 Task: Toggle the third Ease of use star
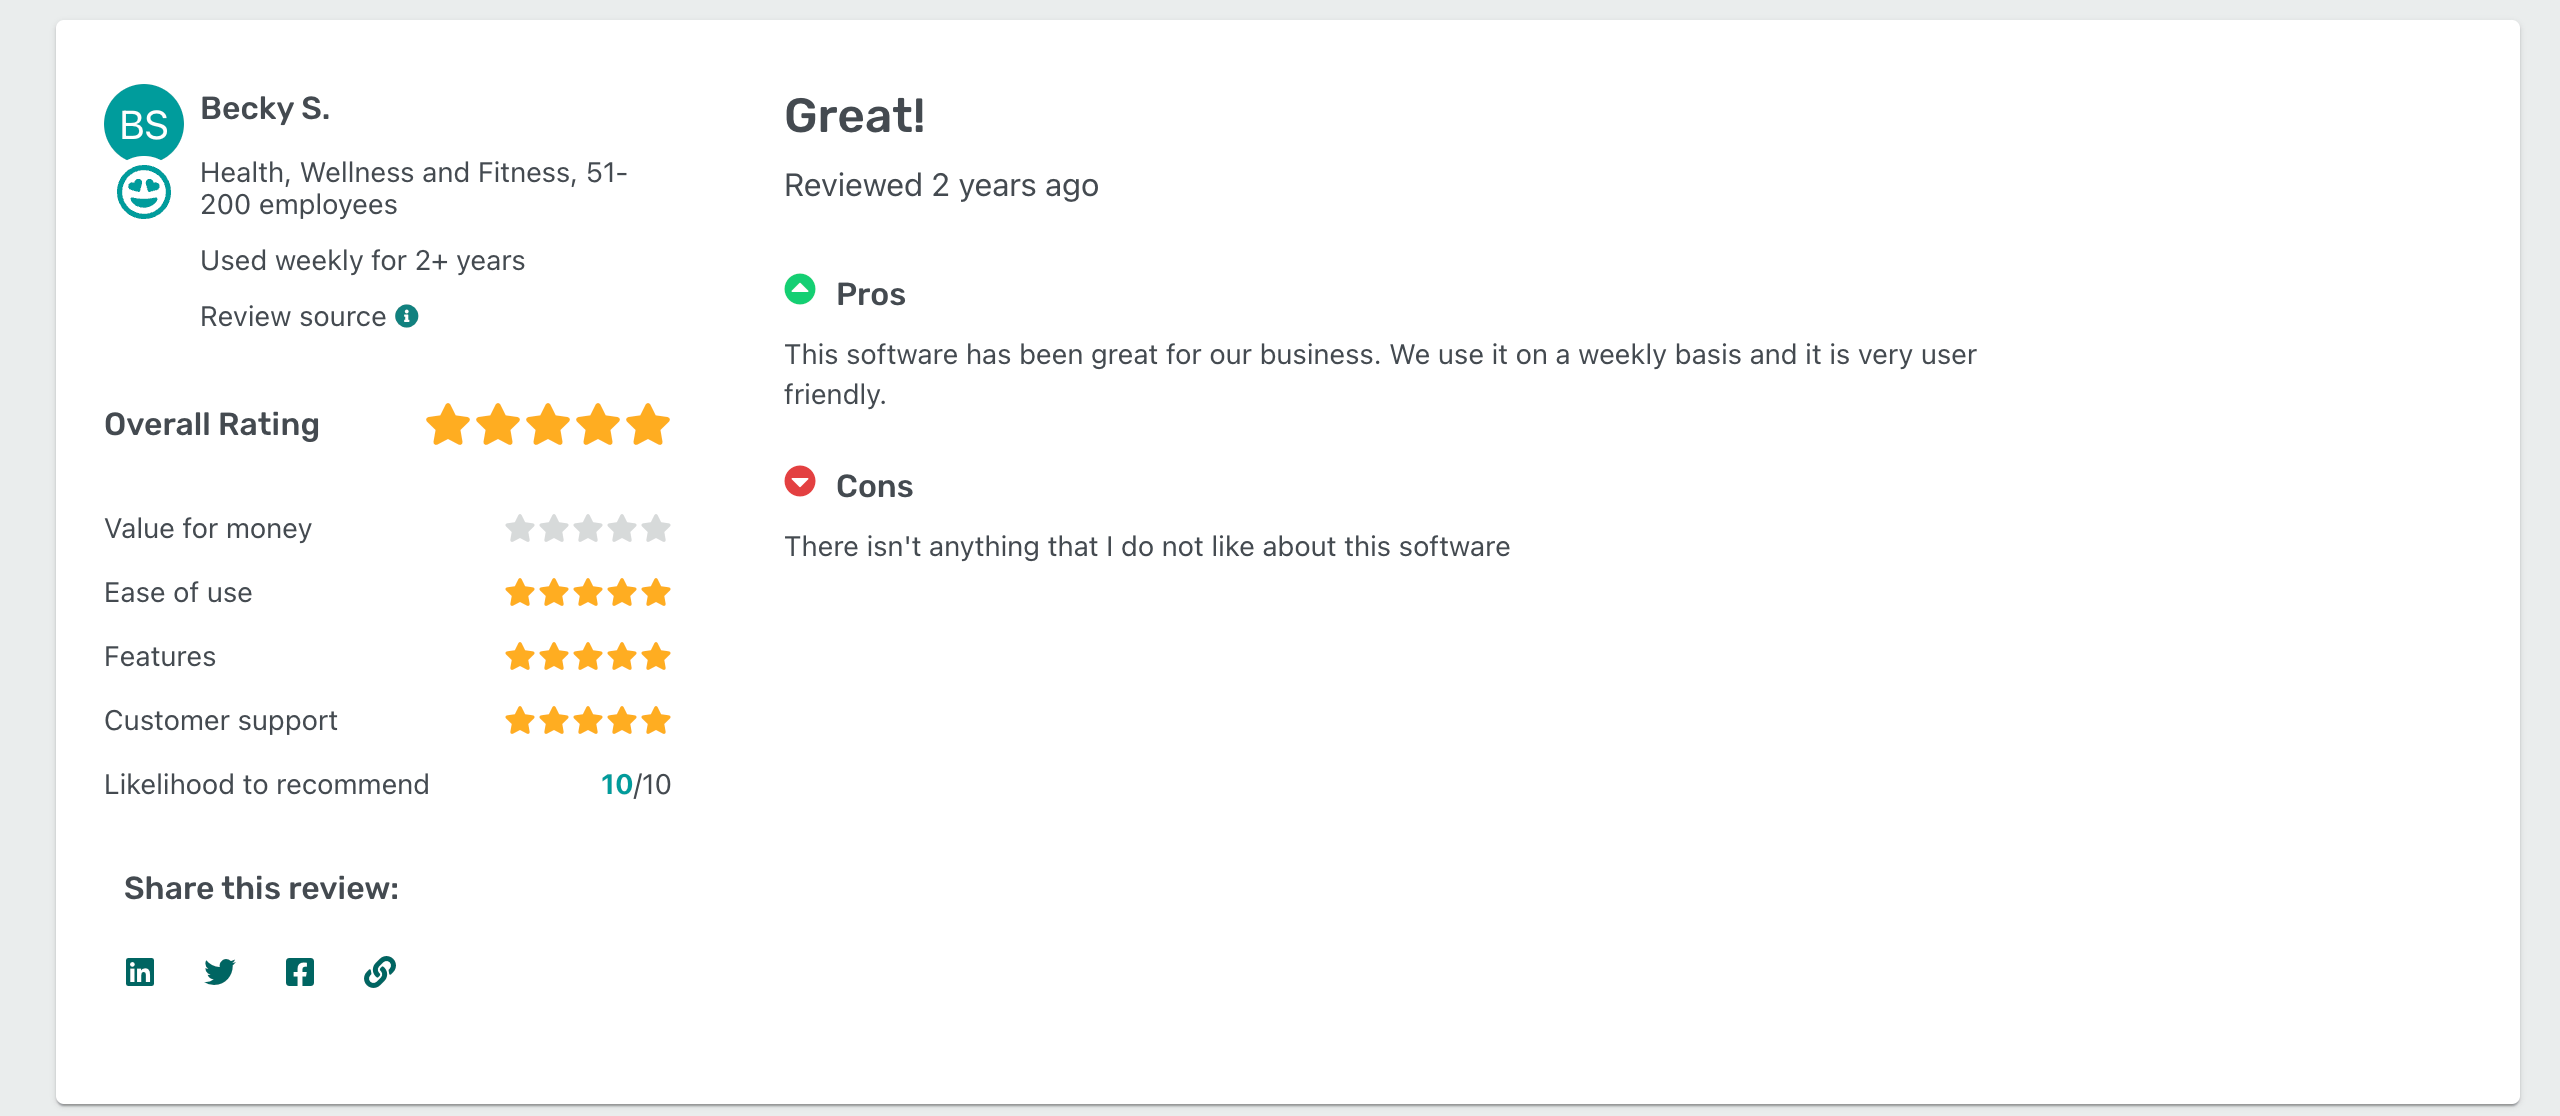click(588, 592)
